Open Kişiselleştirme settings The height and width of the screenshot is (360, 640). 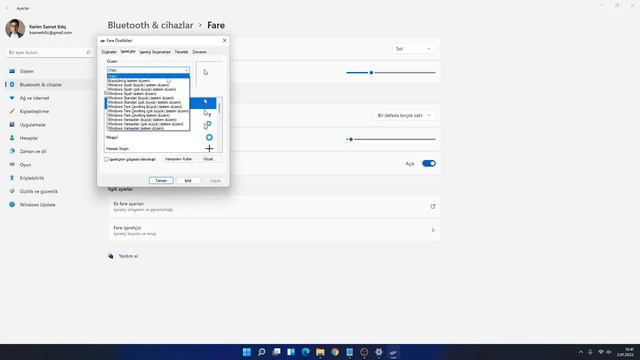49,111
